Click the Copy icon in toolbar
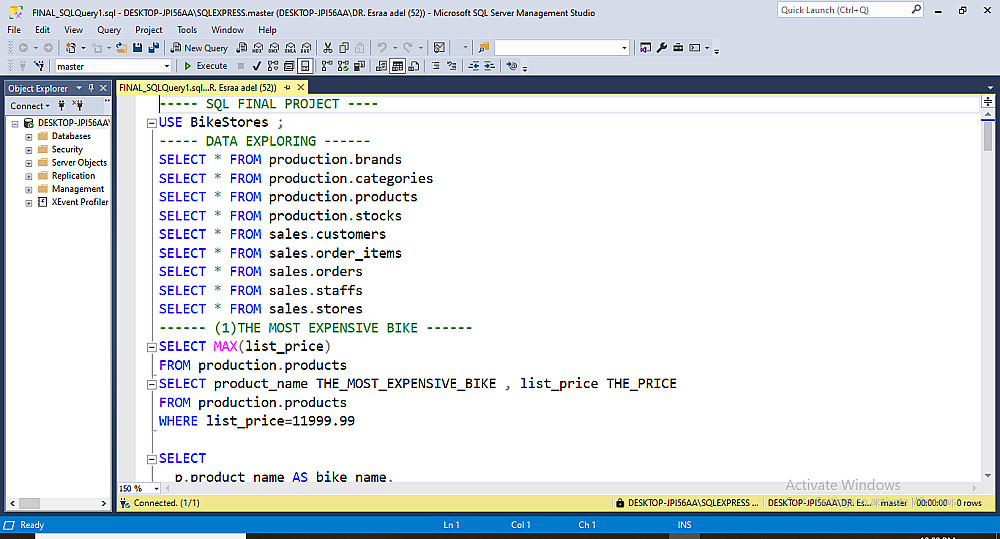 [x=344, y=48]
